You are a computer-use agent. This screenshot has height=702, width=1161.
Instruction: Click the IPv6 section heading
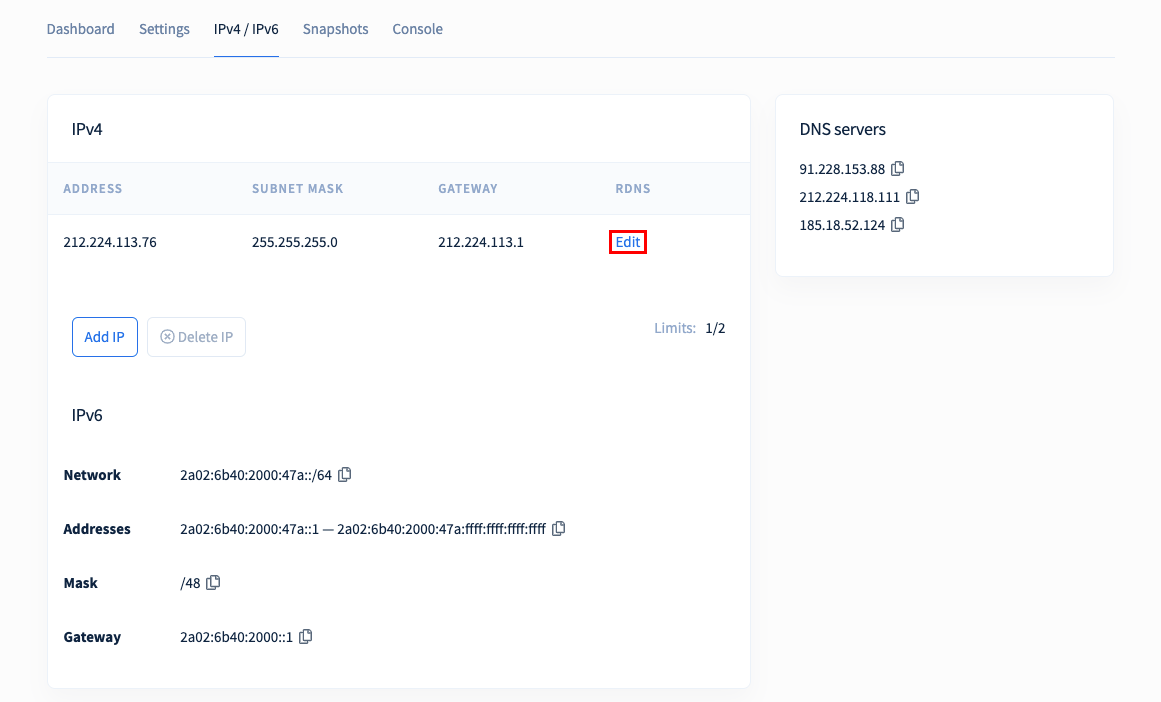pyautogui.click(x=87, y=415)
